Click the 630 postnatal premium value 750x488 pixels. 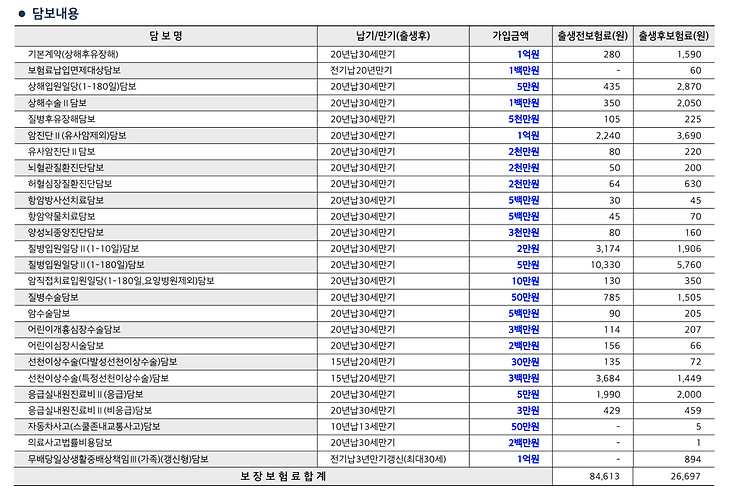[x=693, y=184]
